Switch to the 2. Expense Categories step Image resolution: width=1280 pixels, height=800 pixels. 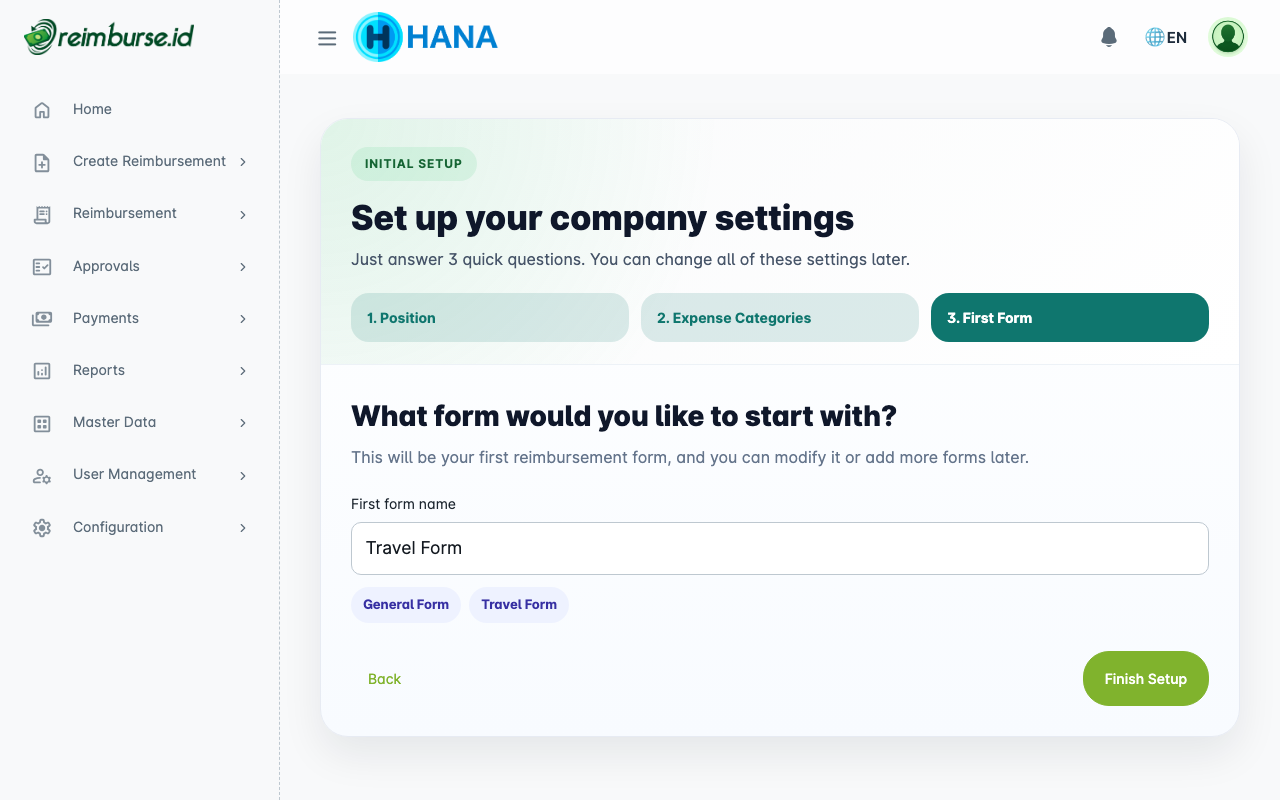(779, 317)
